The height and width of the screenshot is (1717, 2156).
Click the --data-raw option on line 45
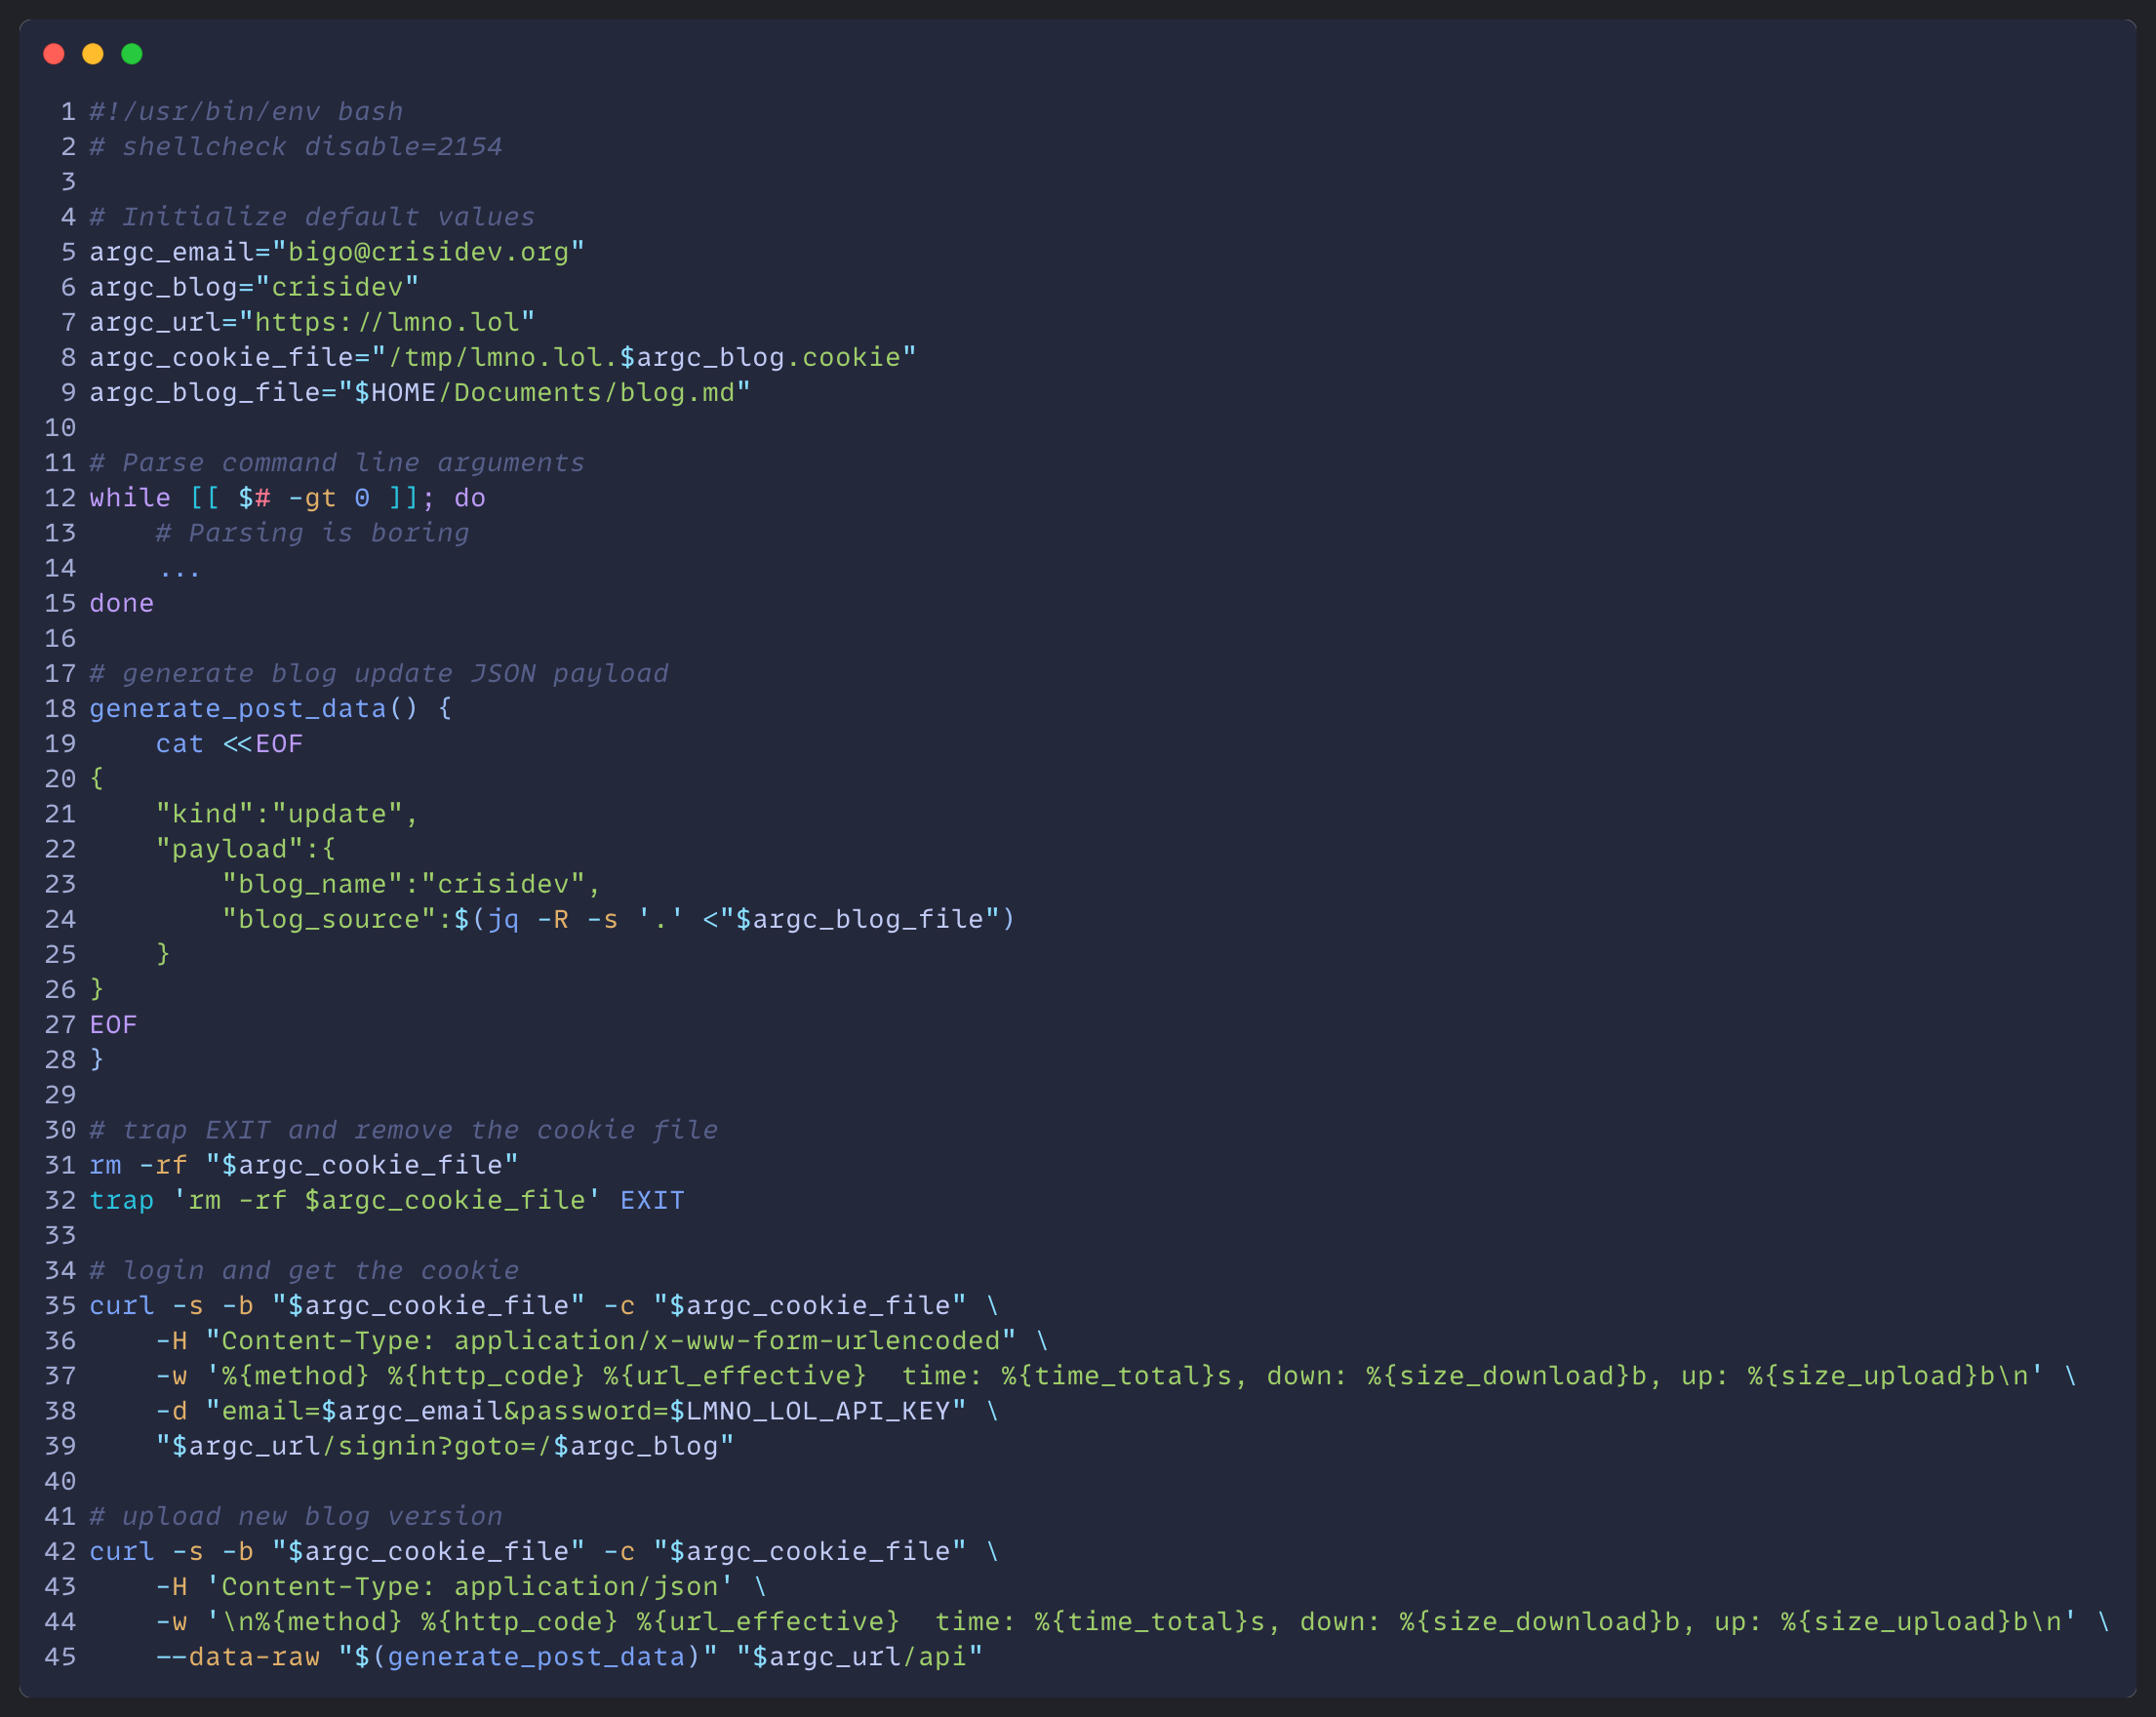(x=237, y=1656)
